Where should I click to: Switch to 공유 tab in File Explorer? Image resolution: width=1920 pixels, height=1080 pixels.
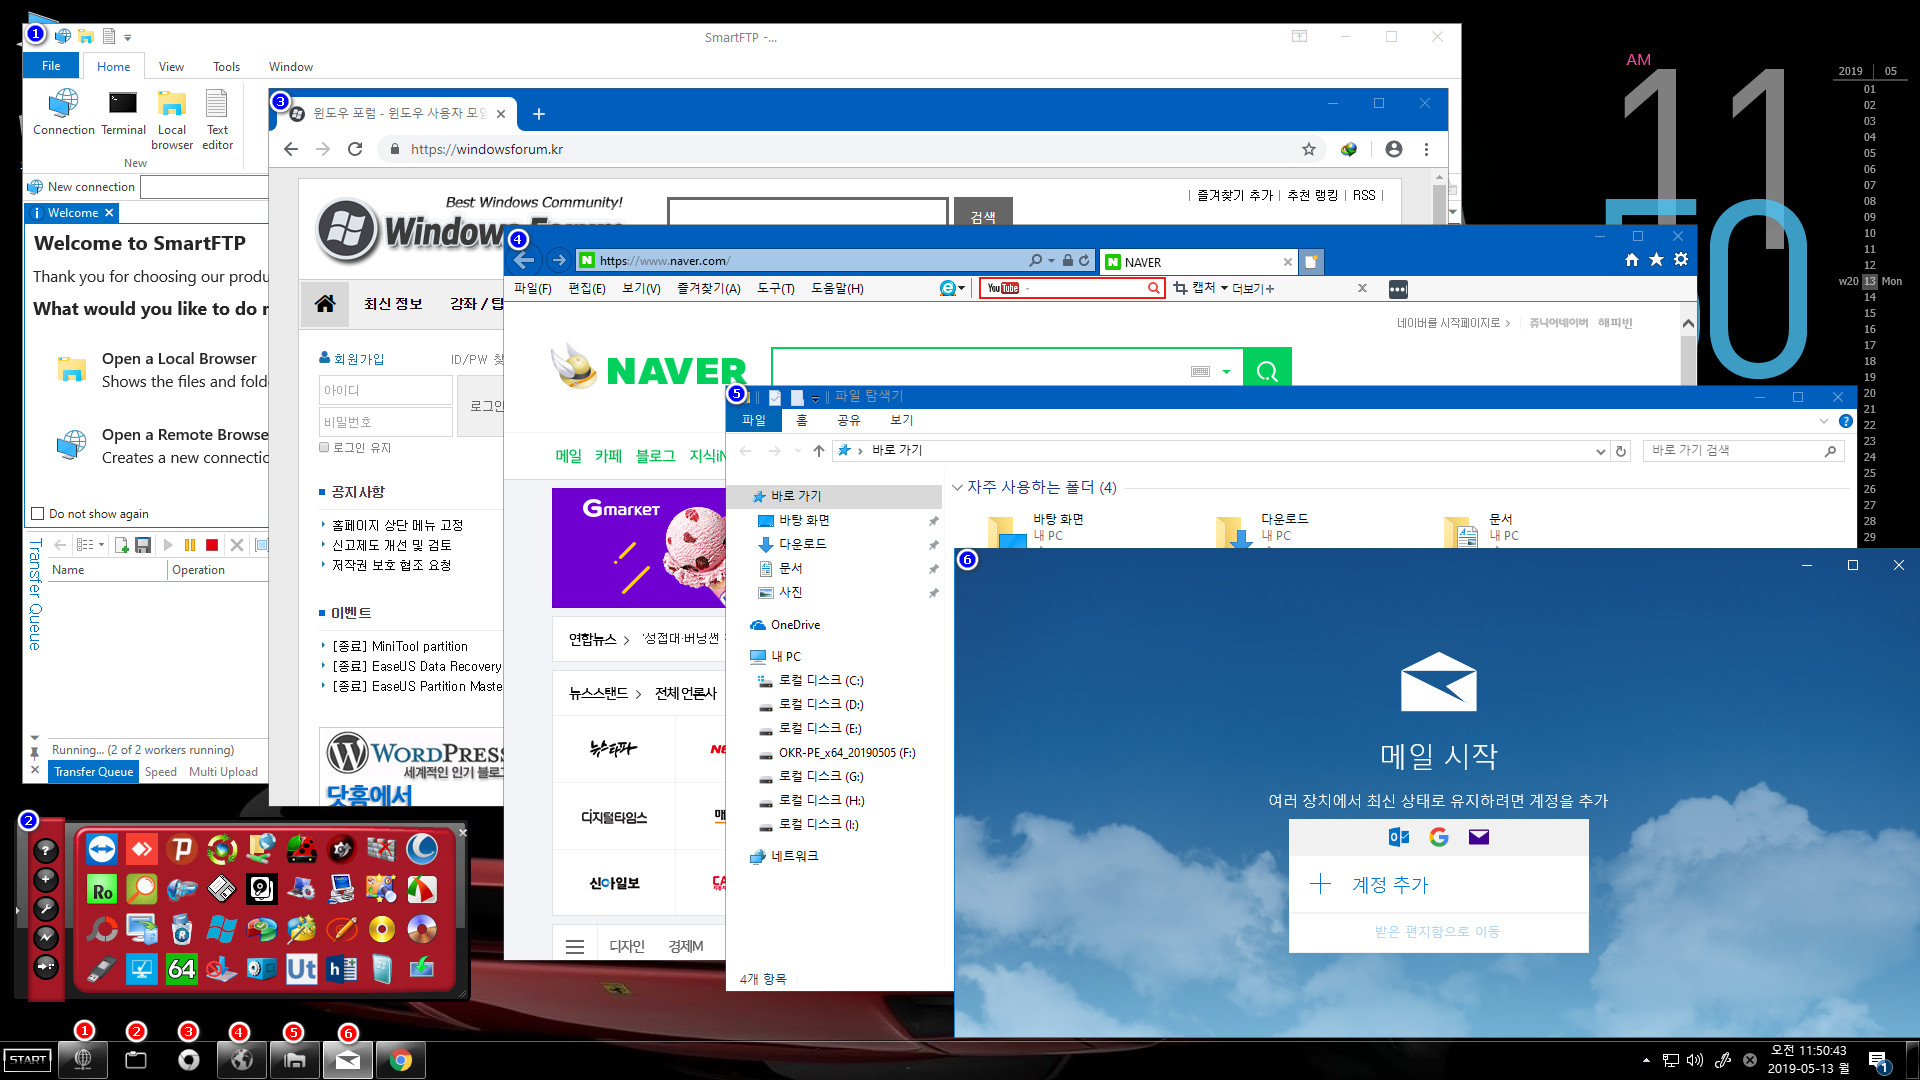[x=848, y=420]
